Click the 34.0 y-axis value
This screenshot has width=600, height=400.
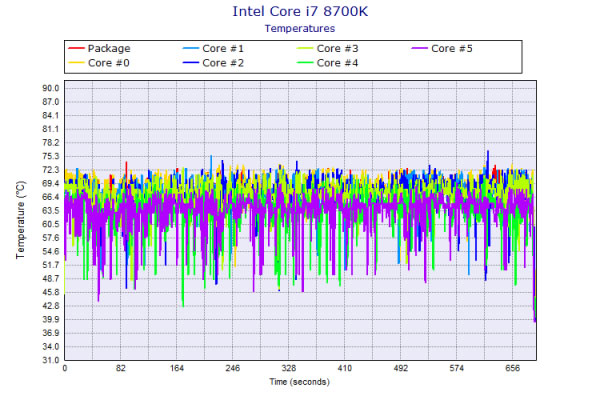coord(51,346)
